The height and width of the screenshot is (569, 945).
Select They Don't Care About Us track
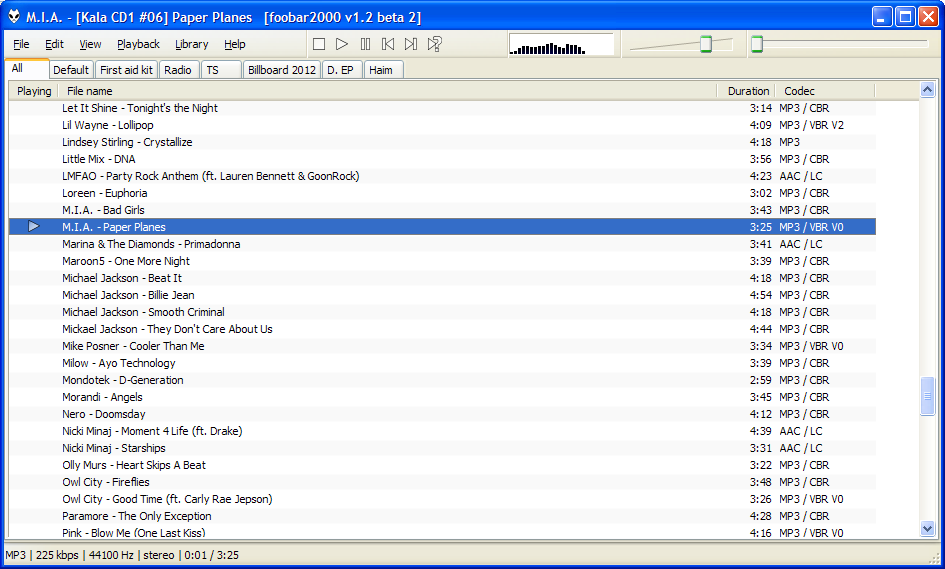[x=442, y=329]
